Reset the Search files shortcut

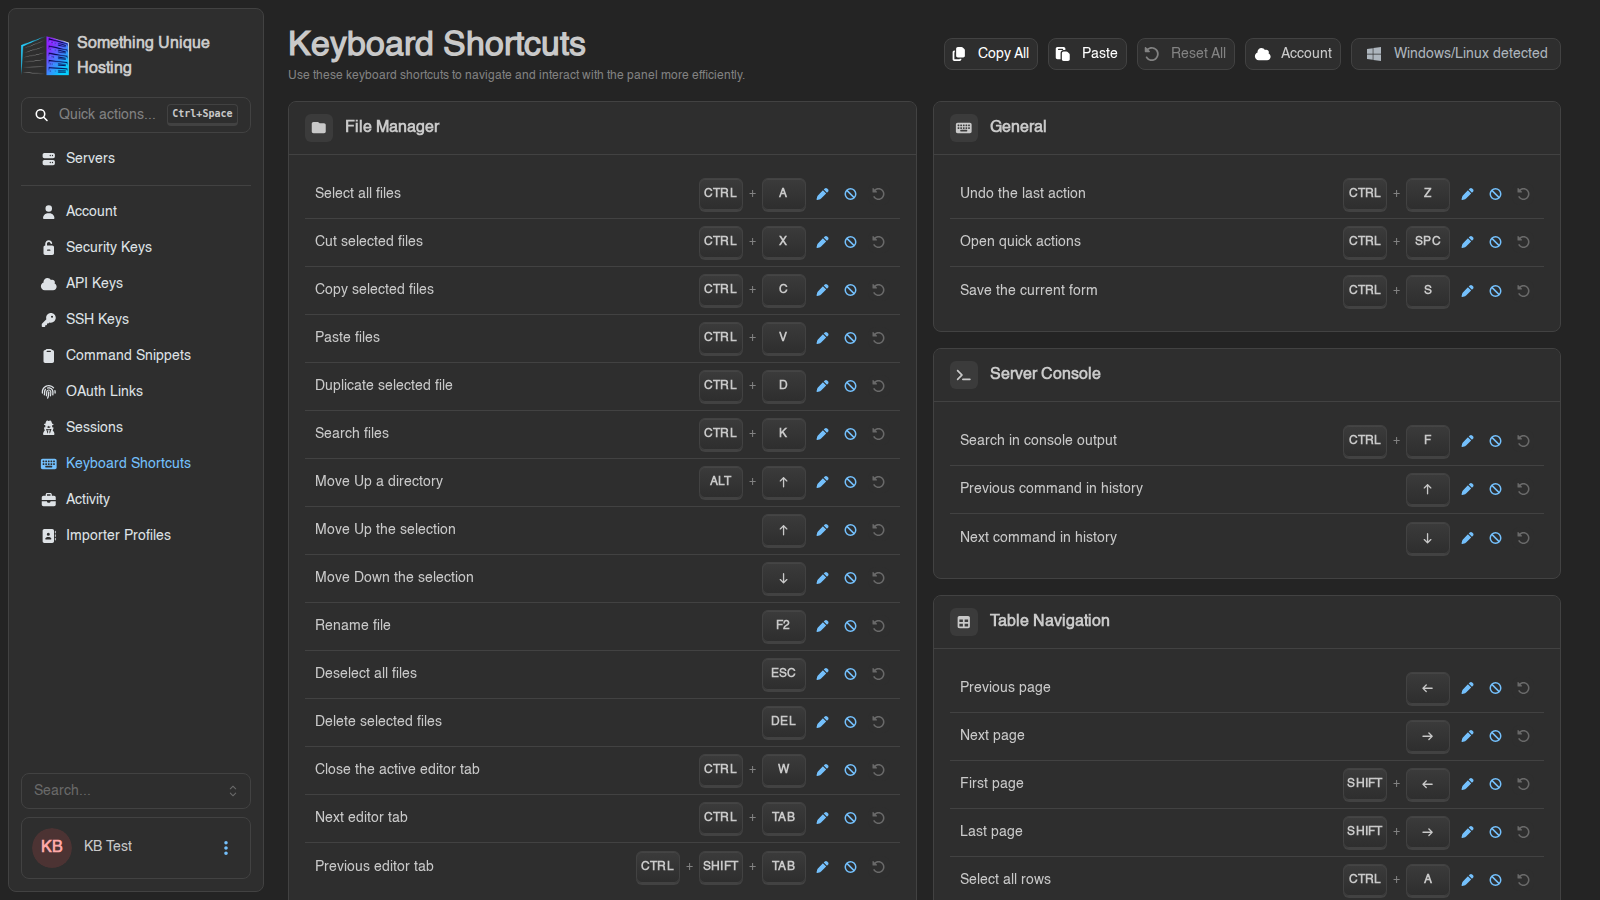(x=878, y=434)
